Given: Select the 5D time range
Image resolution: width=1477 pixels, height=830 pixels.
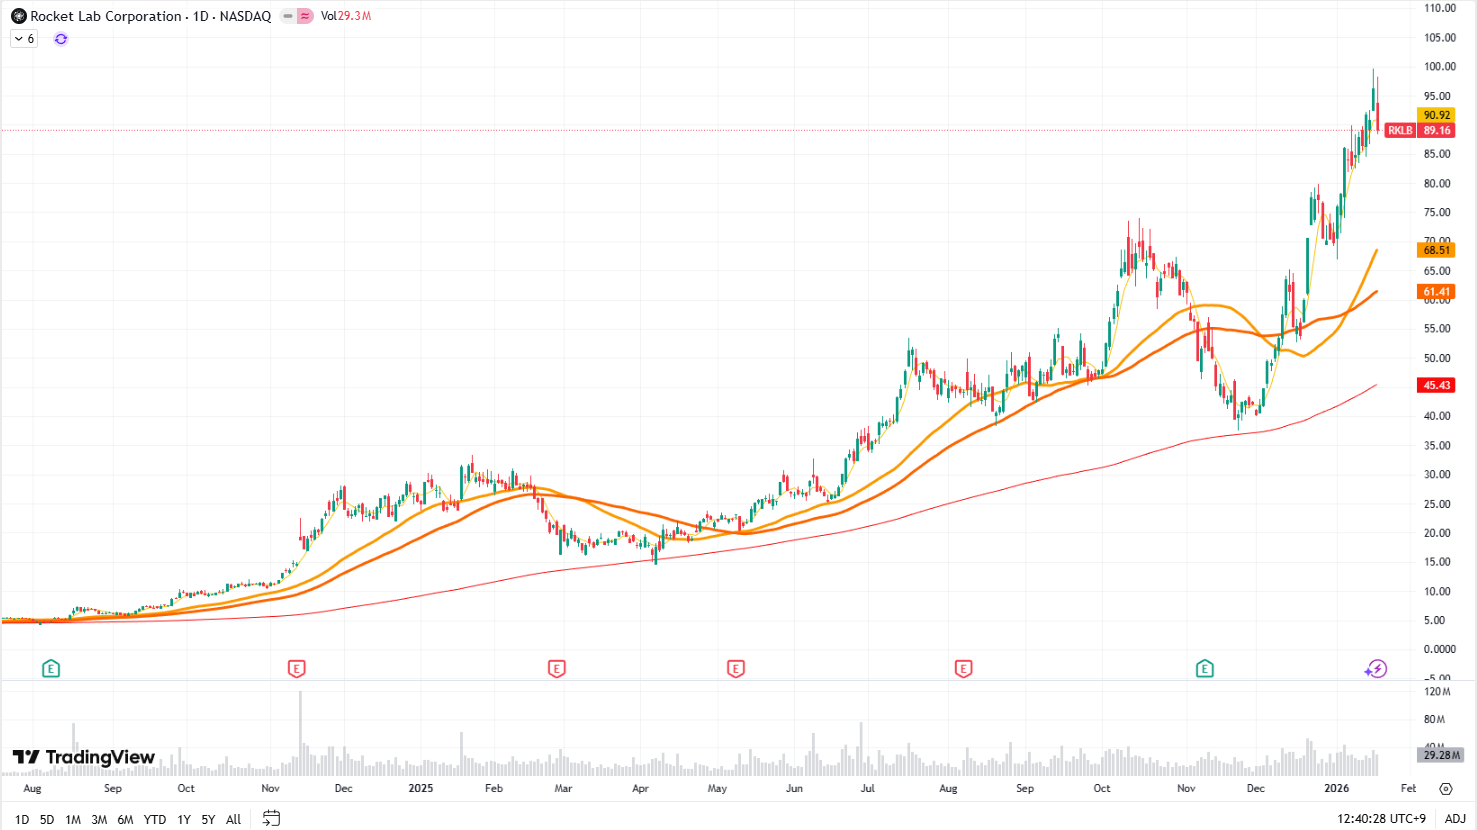Looking at the screenshot, I should pos(47,819).
